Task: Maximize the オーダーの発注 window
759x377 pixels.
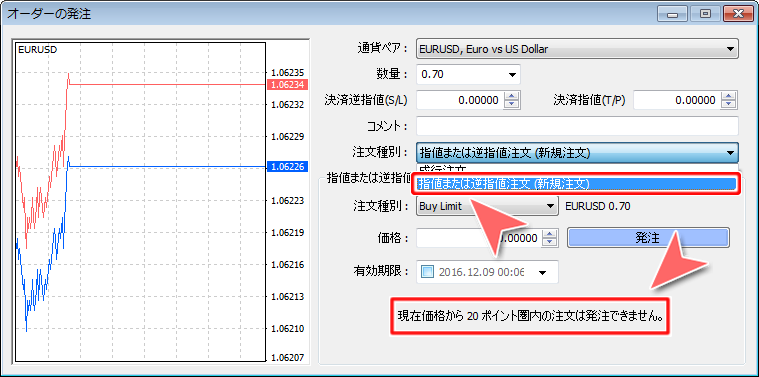Action: coord(704,14)
